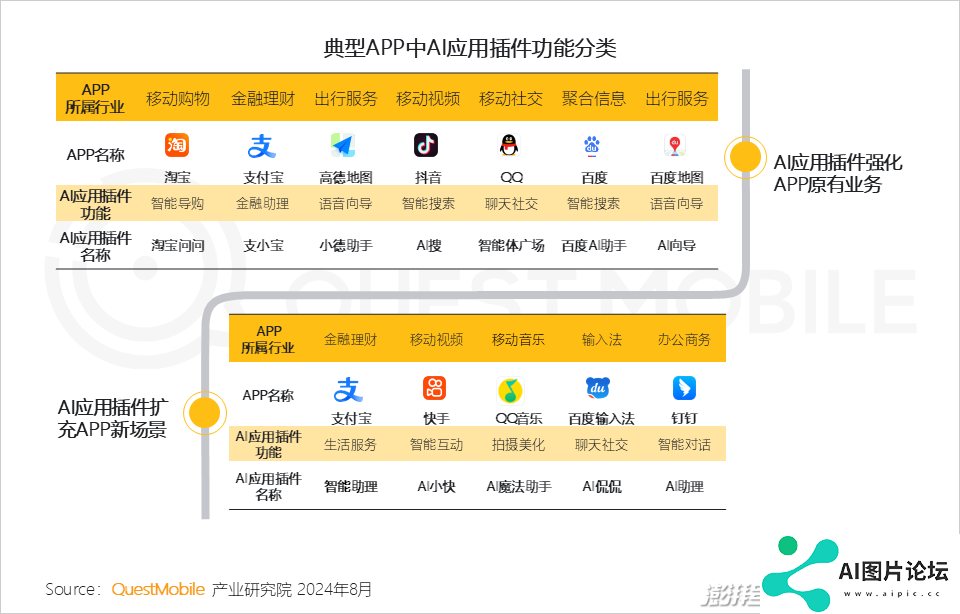Screen dimensions: 960x614
Task: Click the QQ音乐 music note icon
Action: (511, 390)
